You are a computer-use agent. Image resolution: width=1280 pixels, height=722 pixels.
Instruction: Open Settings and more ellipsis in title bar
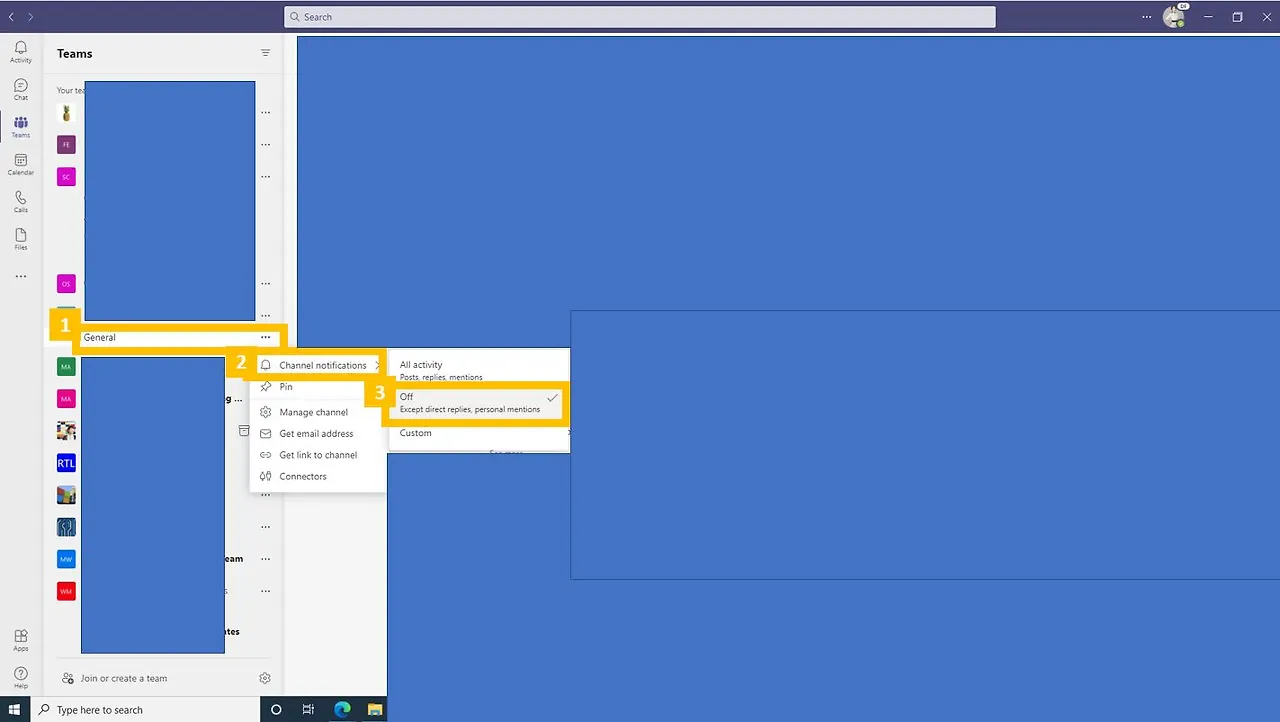coord(1147,17)
